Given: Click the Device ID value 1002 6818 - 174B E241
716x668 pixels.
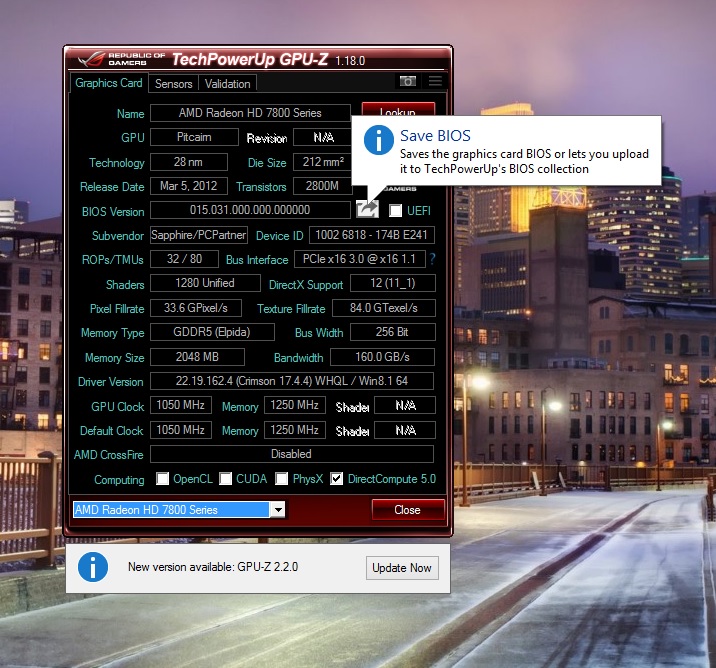Looking at the screenshot, I should [x=372, y=235].
